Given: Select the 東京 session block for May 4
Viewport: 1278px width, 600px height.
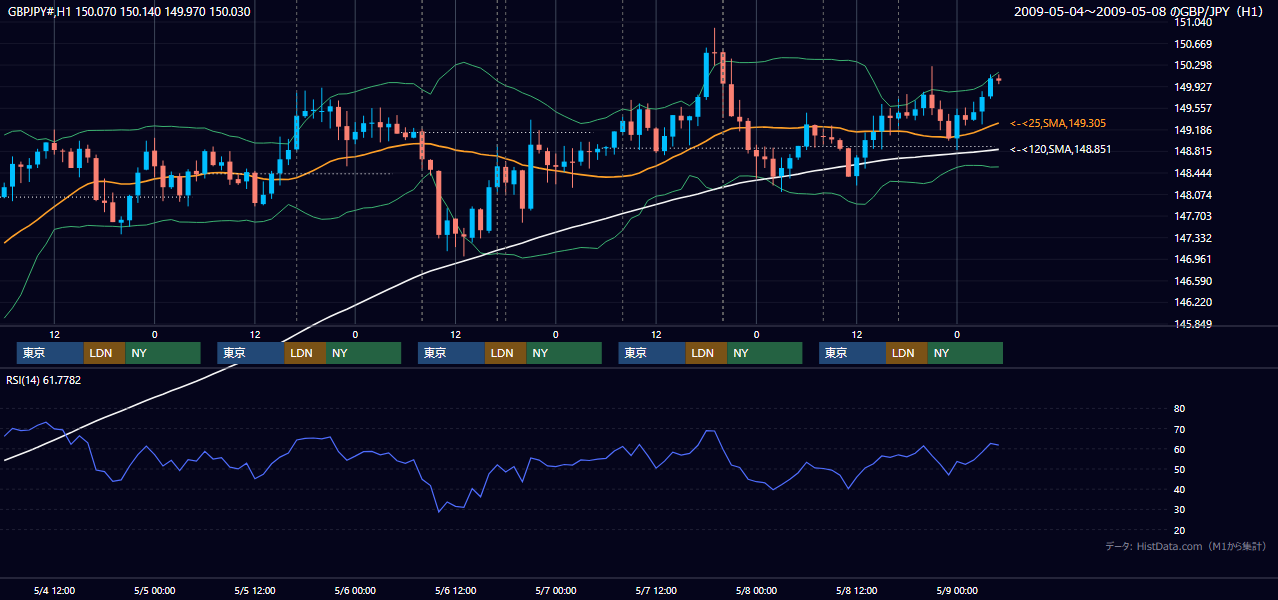Looking at the screenshot, I should 50,353.
